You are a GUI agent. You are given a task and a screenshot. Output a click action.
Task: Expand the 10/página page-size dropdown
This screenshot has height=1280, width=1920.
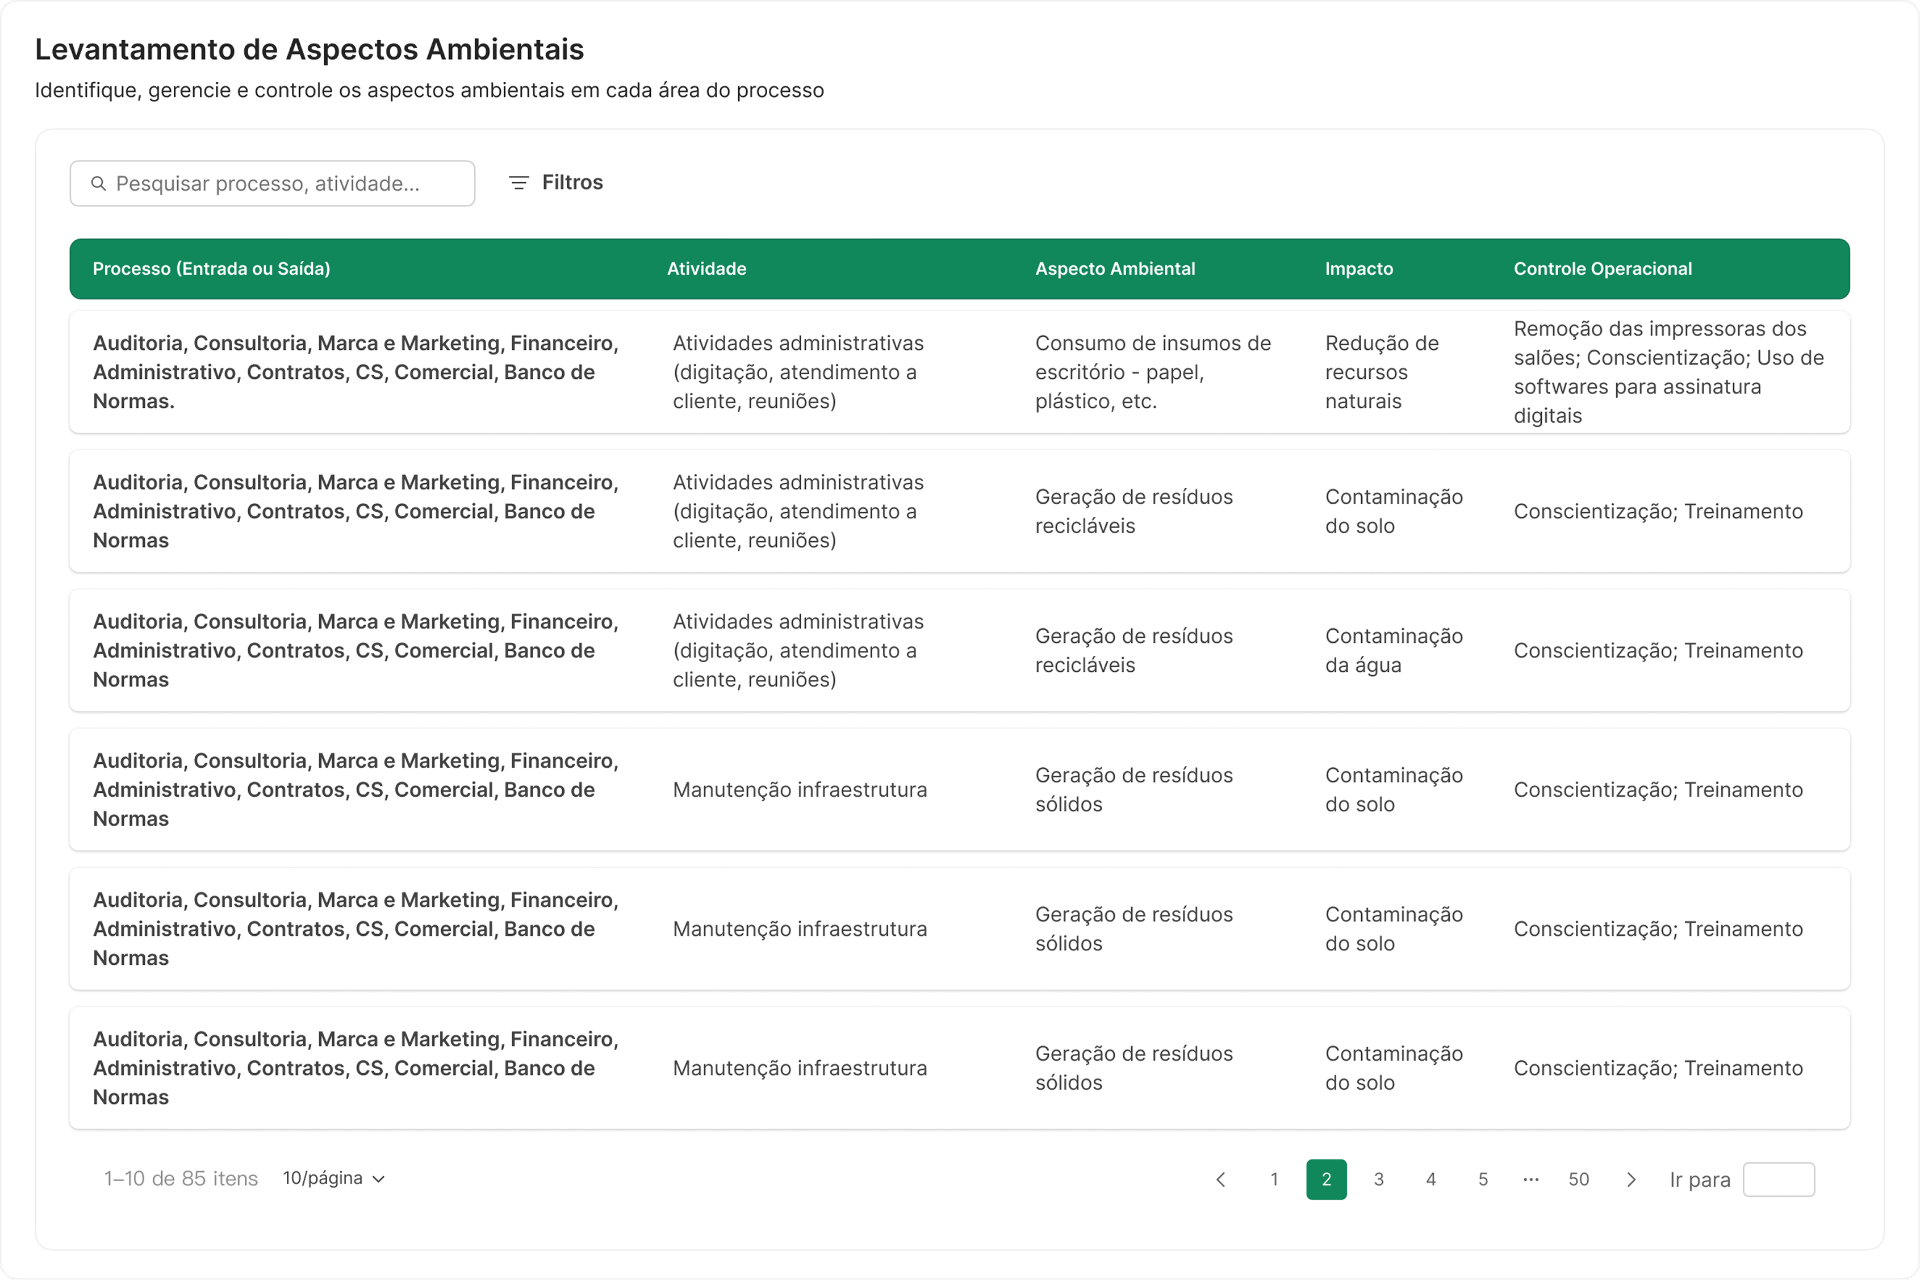pos(334,1179)
